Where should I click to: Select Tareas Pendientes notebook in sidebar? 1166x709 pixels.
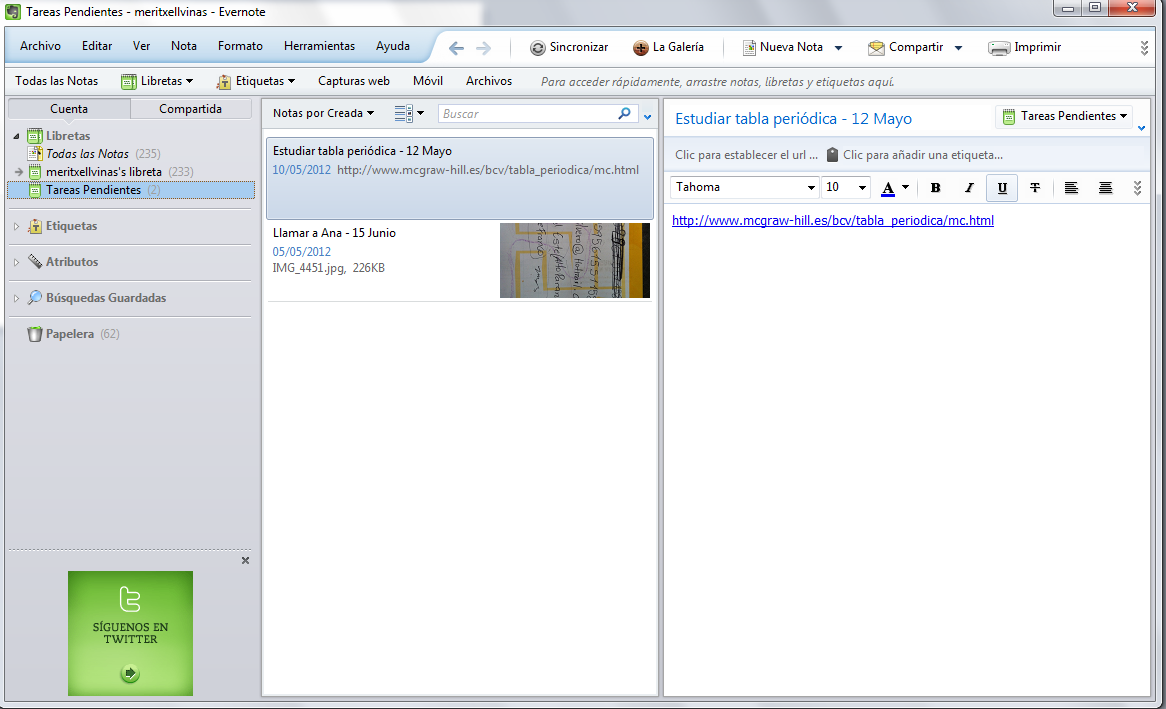point(131,190)
